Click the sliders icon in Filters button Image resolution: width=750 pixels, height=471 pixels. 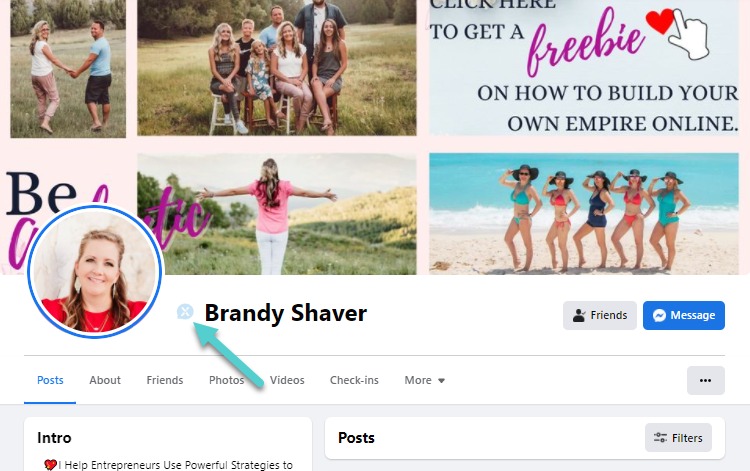point(661,438)
